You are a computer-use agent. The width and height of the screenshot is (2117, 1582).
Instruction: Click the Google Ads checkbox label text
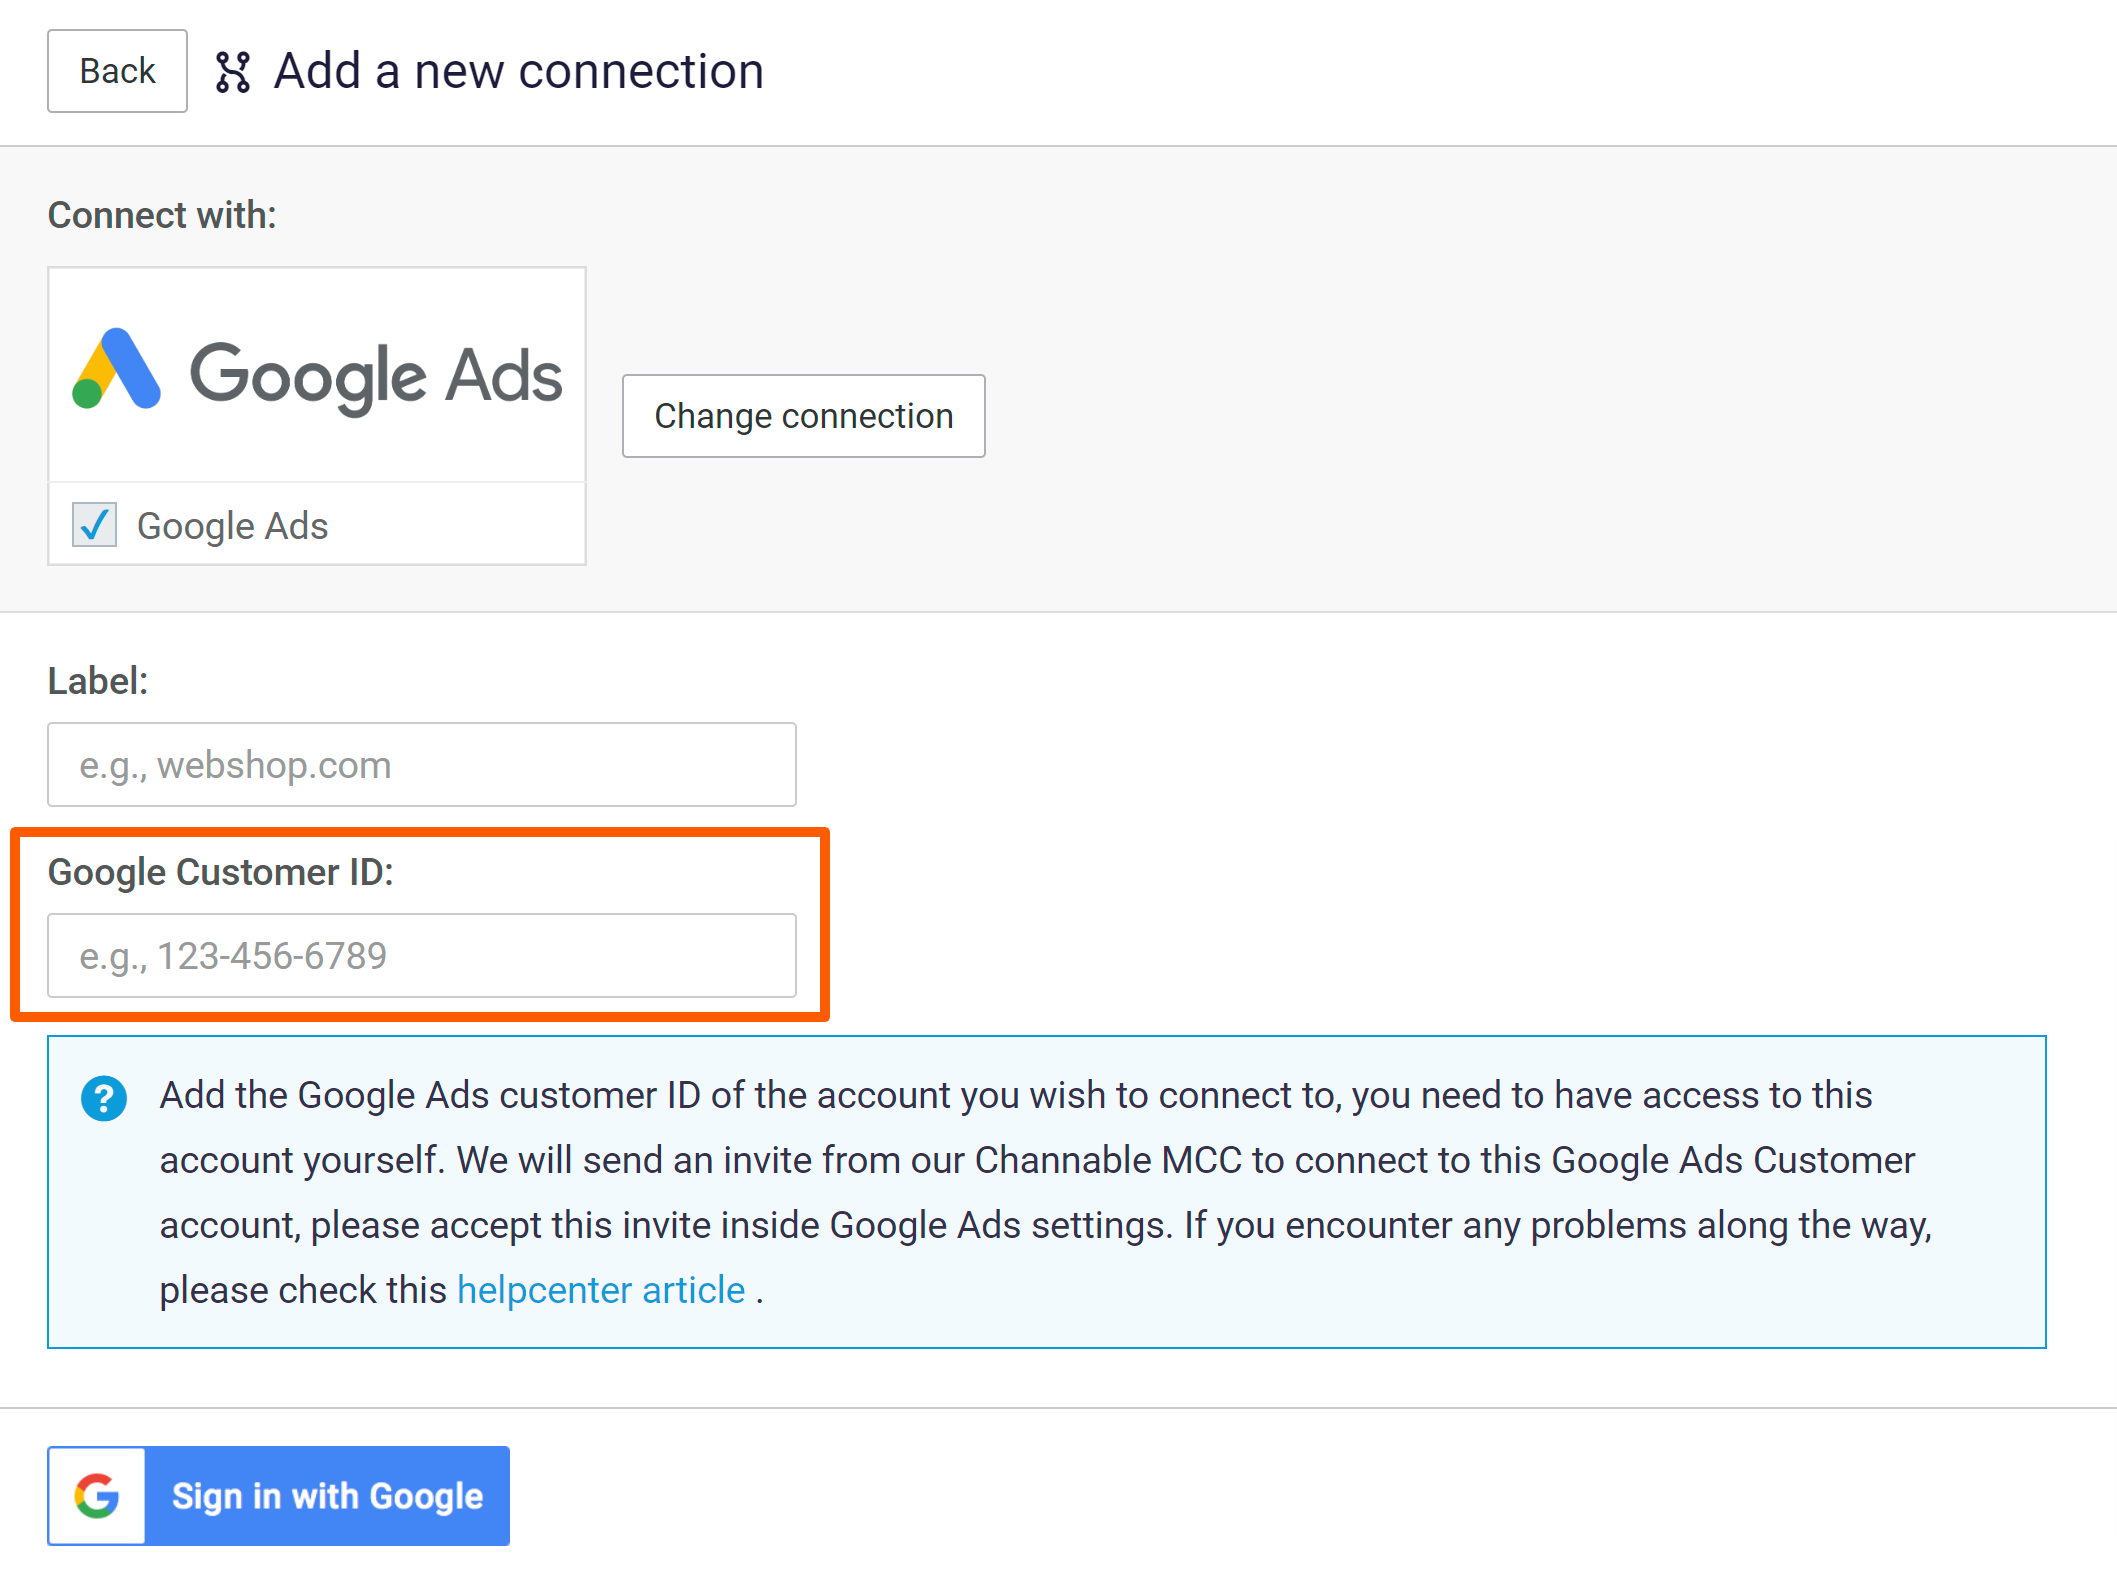tap(232, 526)
